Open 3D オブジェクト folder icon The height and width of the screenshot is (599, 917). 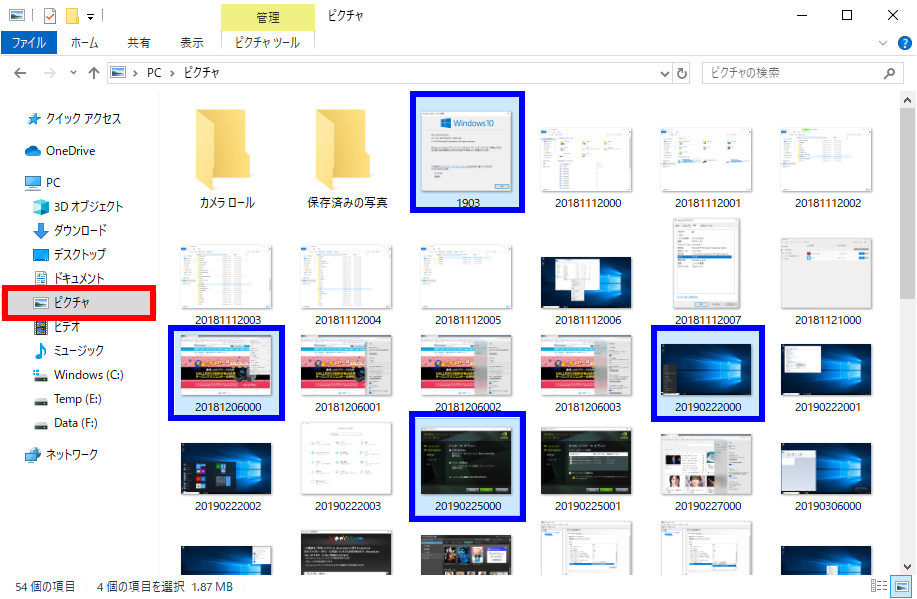pos(41,206)
